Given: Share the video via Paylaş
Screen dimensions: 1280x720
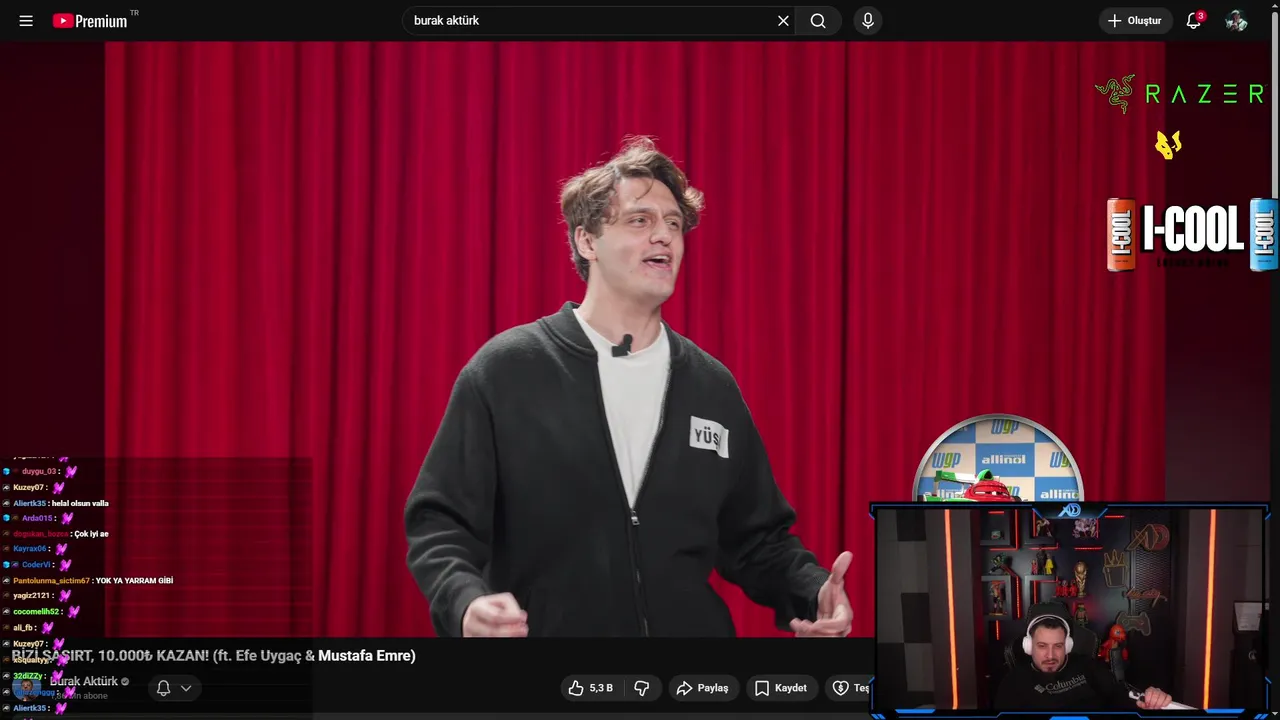Looking at the screenshot, I should [x=702, y=688].
